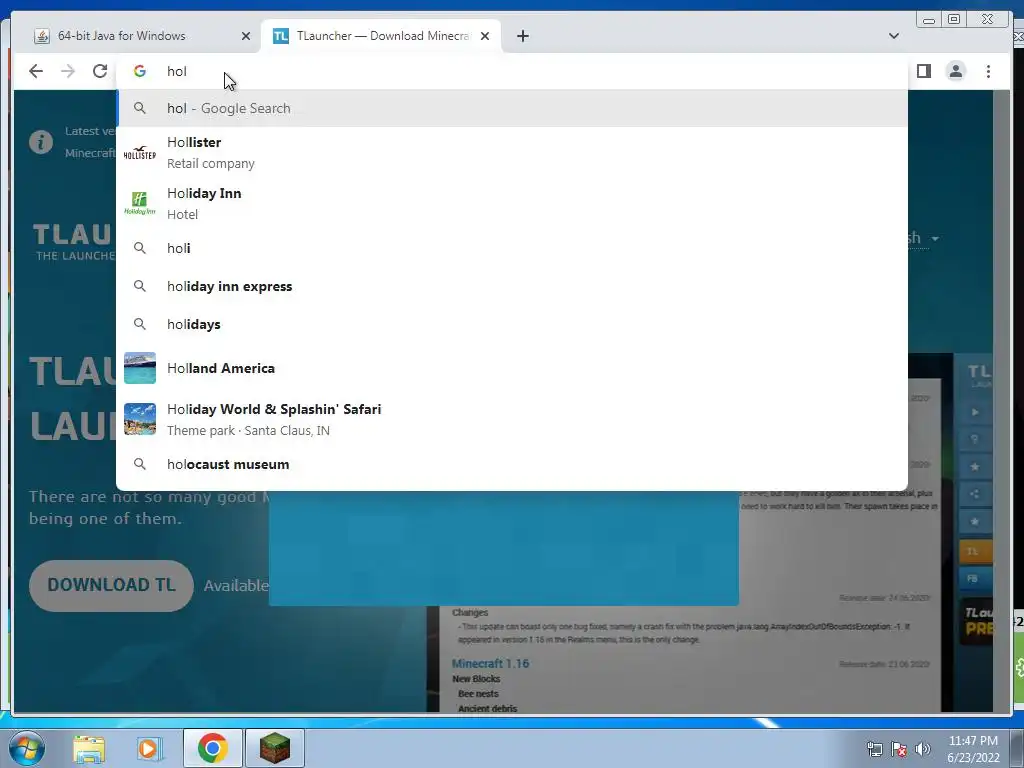Pick the "holidays" search suggestion
1024x768 pixels.
[512, 324]
